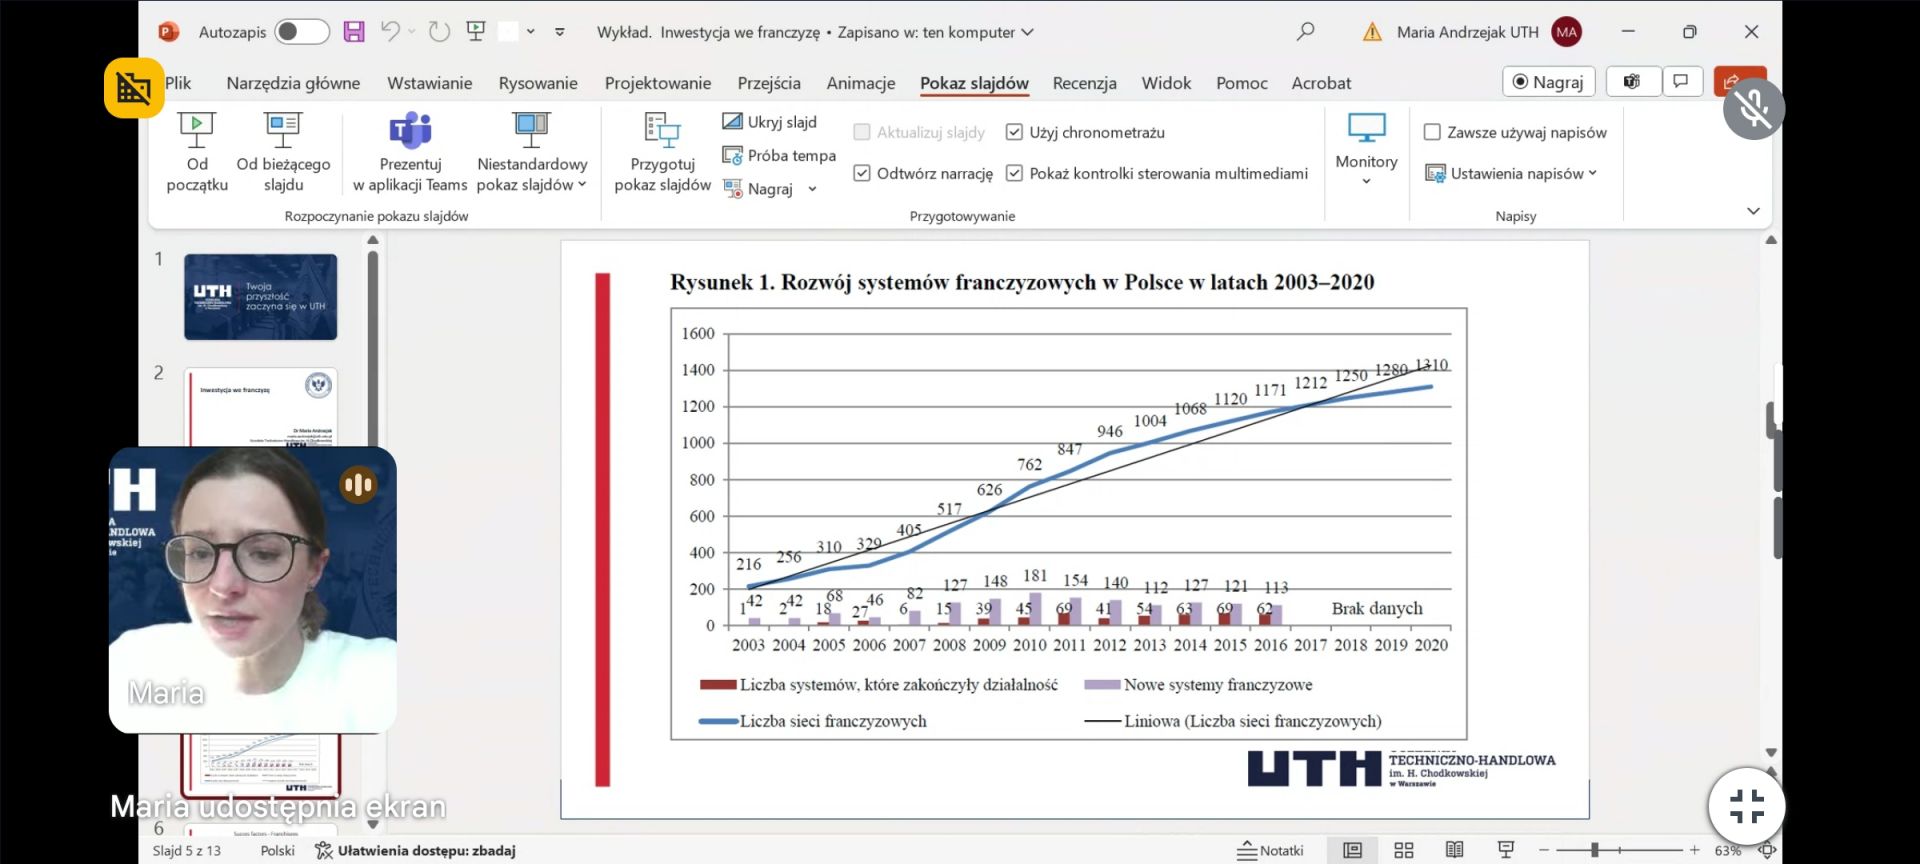The image size is (1920, 864).
Task: Open the Customize Quick Access Toolbar dropdown
Action: (560, 32)
